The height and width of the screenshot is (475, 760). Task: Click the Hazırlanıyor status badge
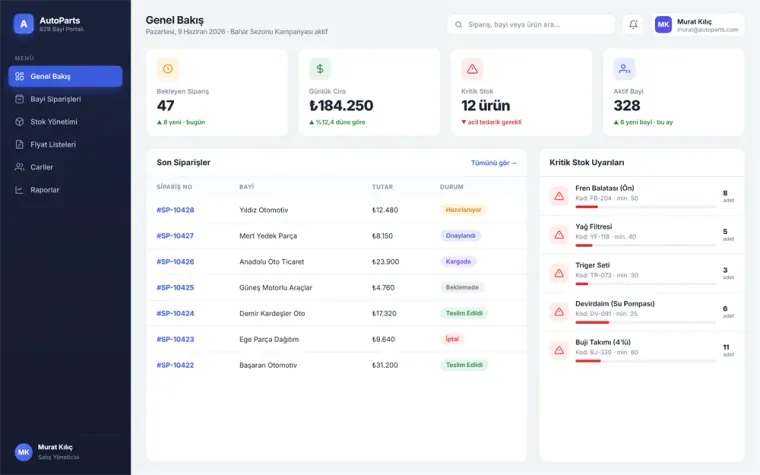463,210
